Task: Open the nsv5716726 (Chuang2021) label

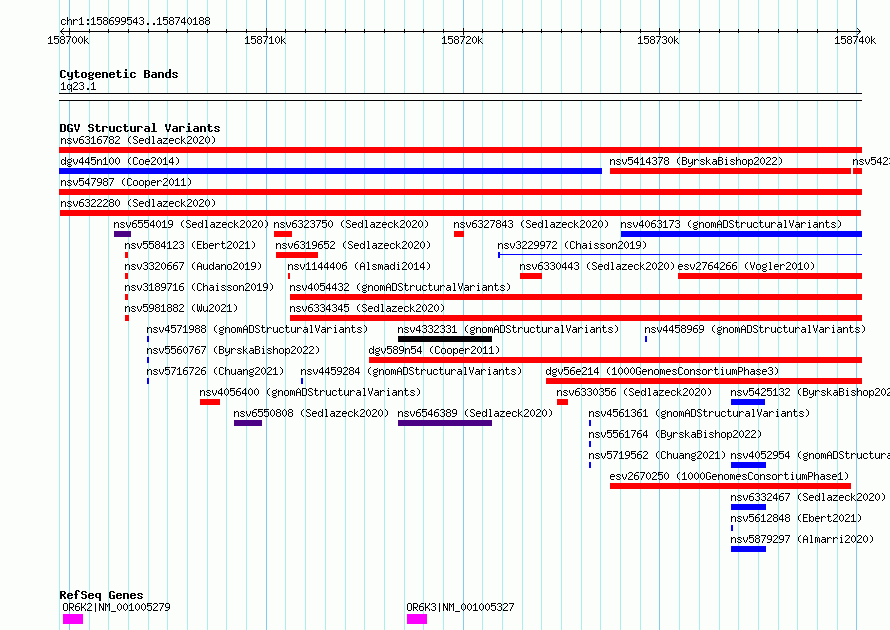Action: tap(215, 371)
